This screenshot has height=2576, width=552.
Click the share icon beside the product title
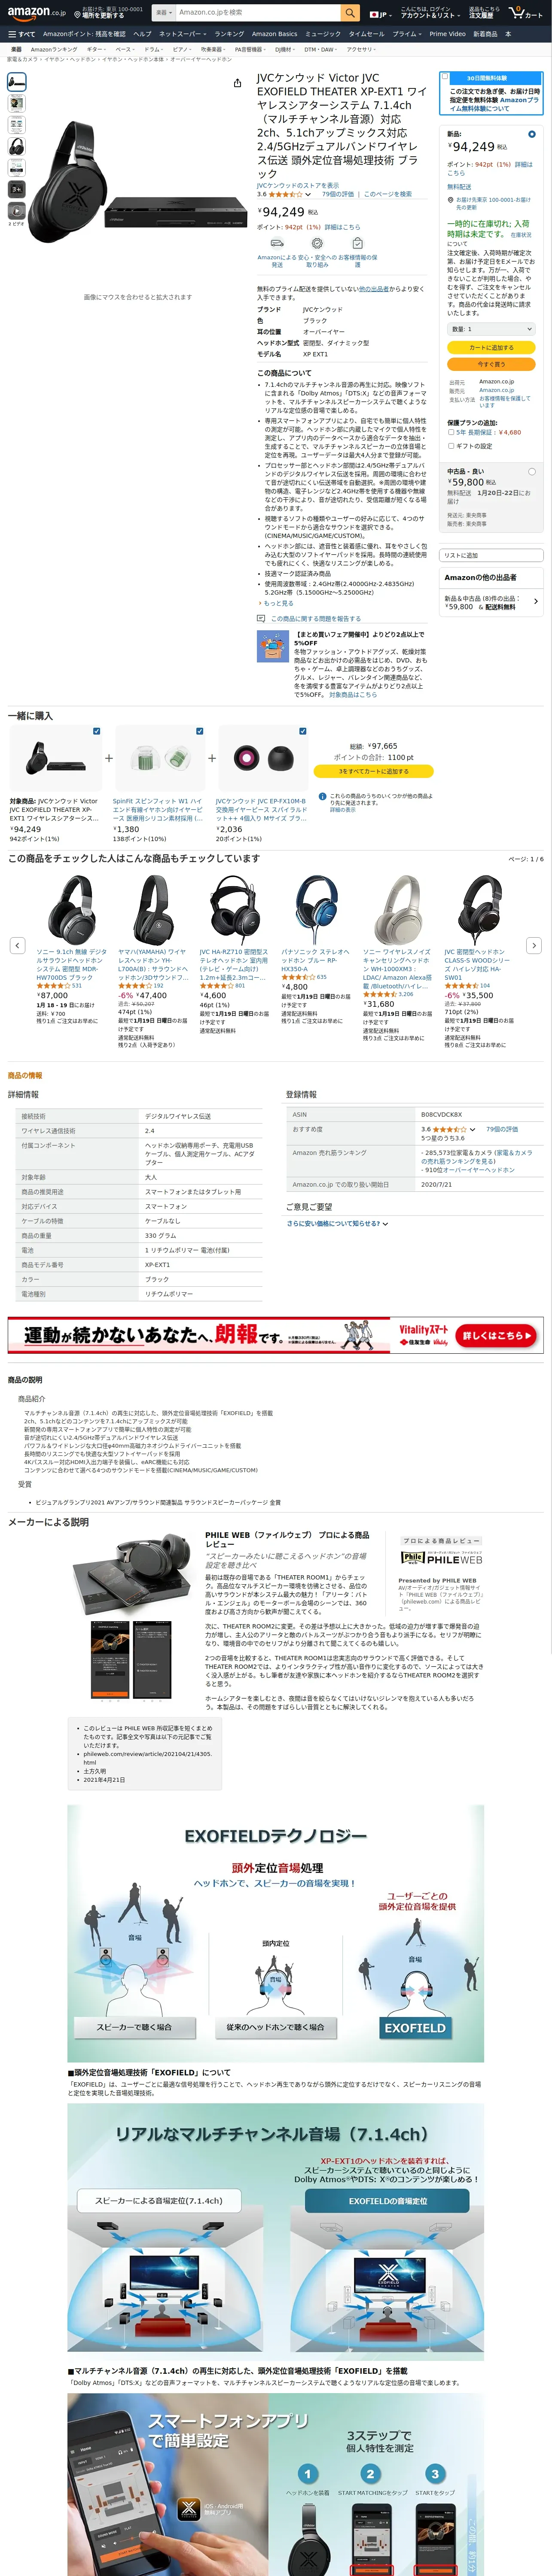point(237,83)
